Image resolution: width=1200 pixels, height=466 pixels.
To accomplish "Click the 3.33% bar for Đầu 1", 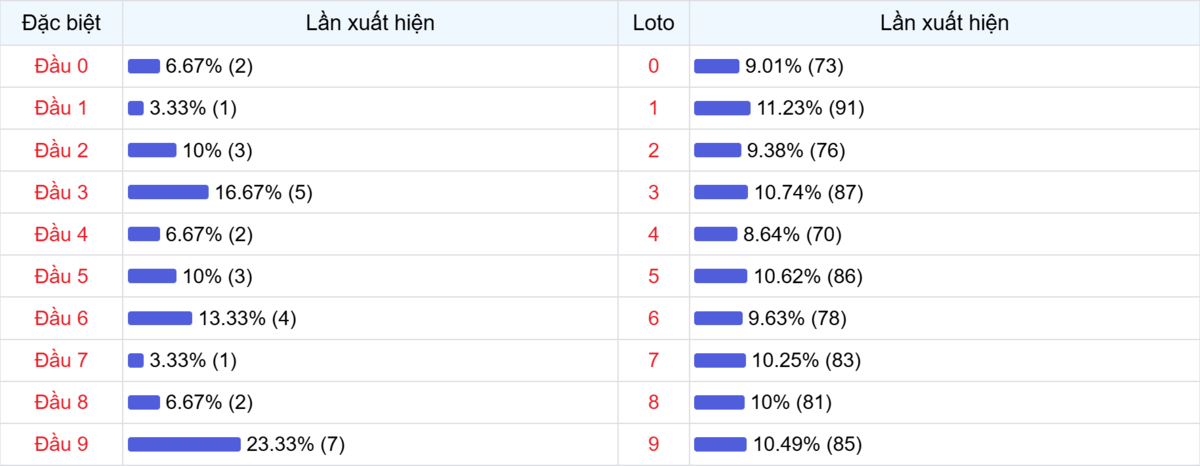I will 136,108.
